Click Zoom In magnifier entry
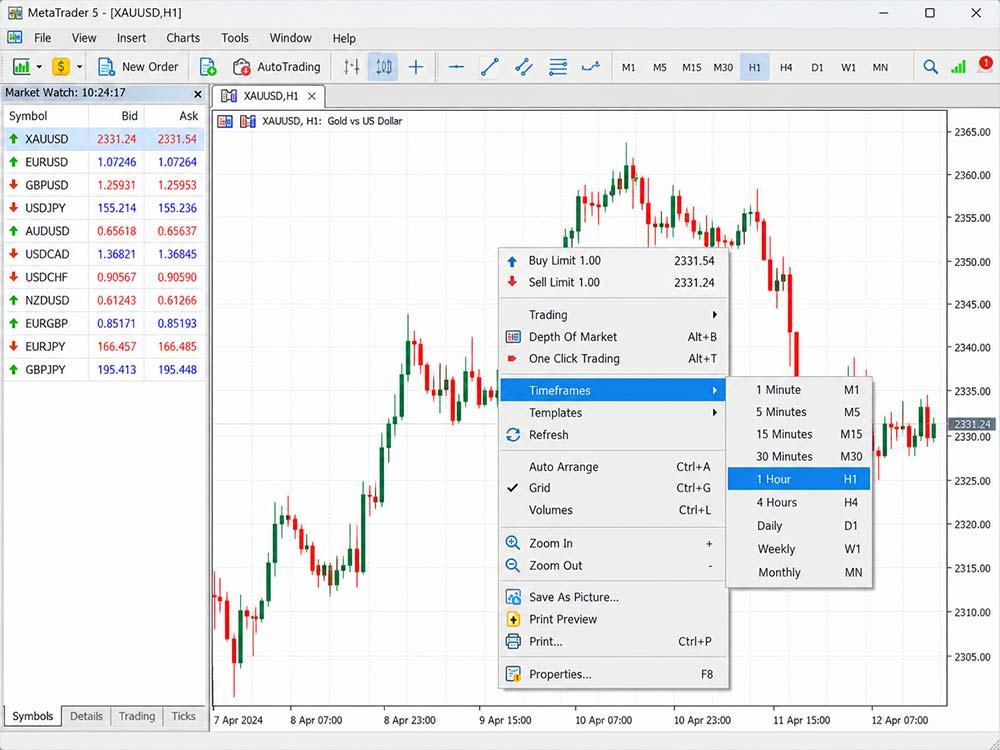Image resolution: width=1000 pixels, height=750 pixels. click(x=614, y=543)
